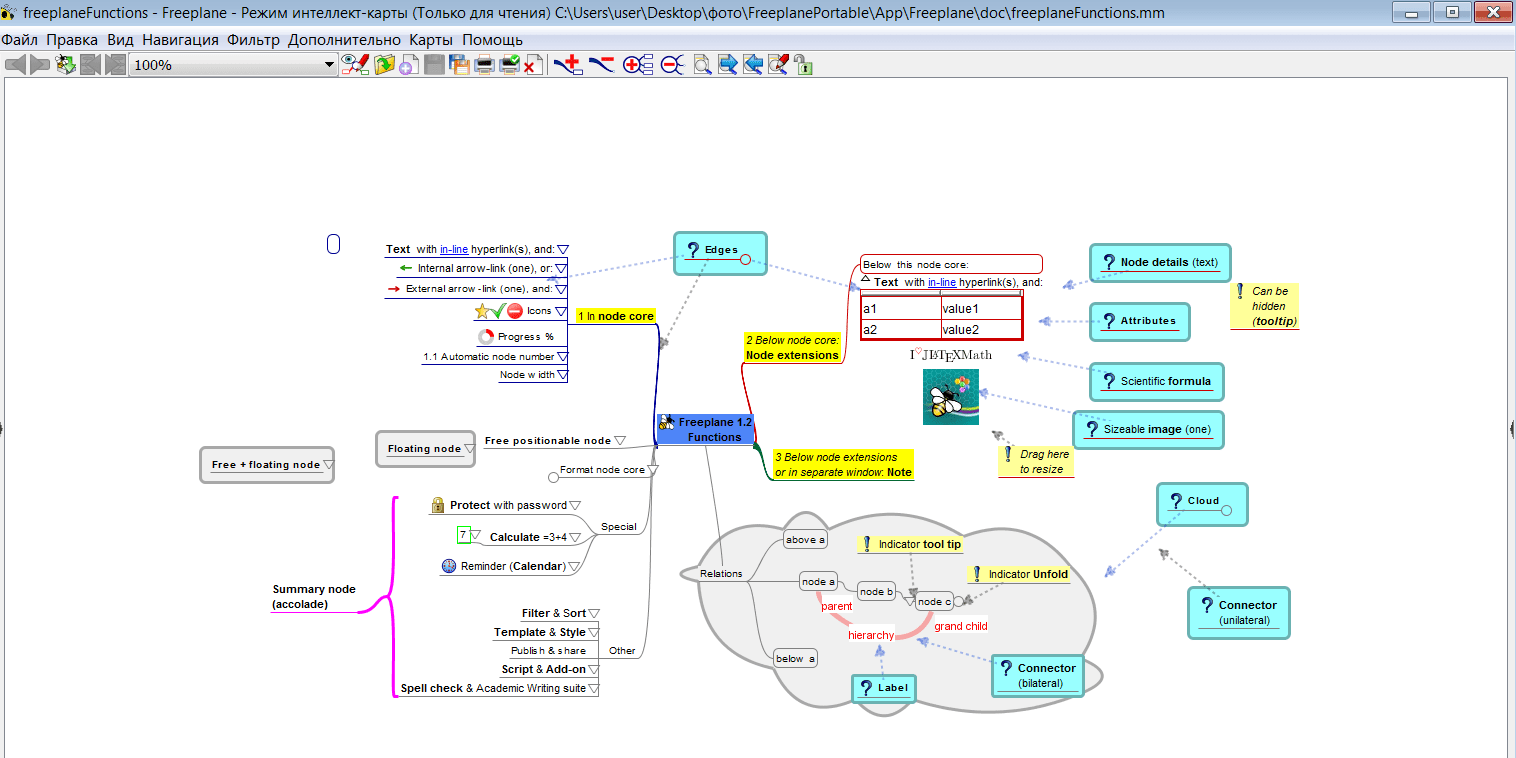Click the Progress % pie indicator
Screen dimensions: 1516x758
tap(485, 337)
